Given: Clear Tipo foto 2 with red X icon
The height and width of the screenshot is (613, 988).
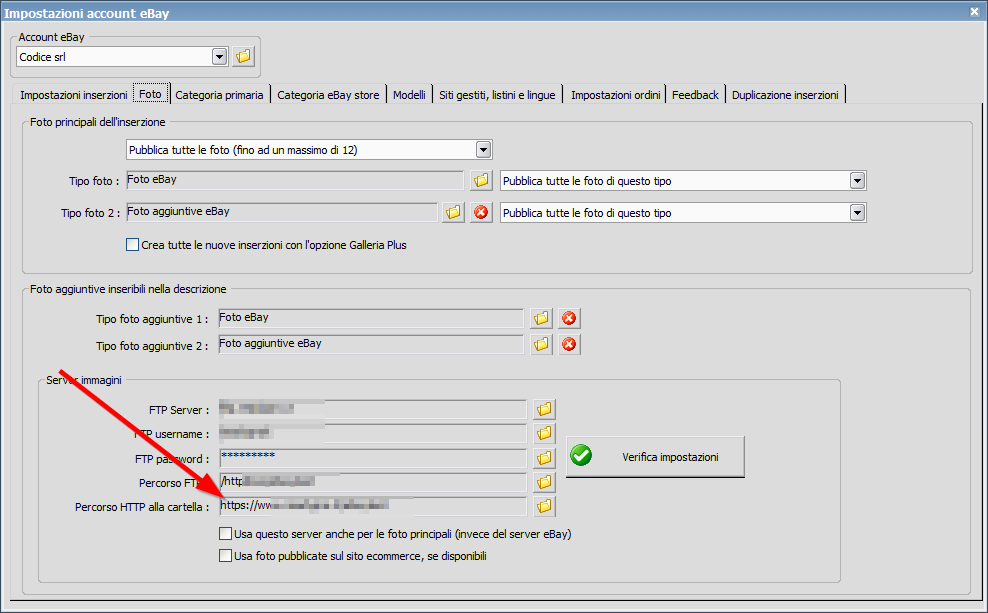Looking at the screenshot, I should [481, 212].
